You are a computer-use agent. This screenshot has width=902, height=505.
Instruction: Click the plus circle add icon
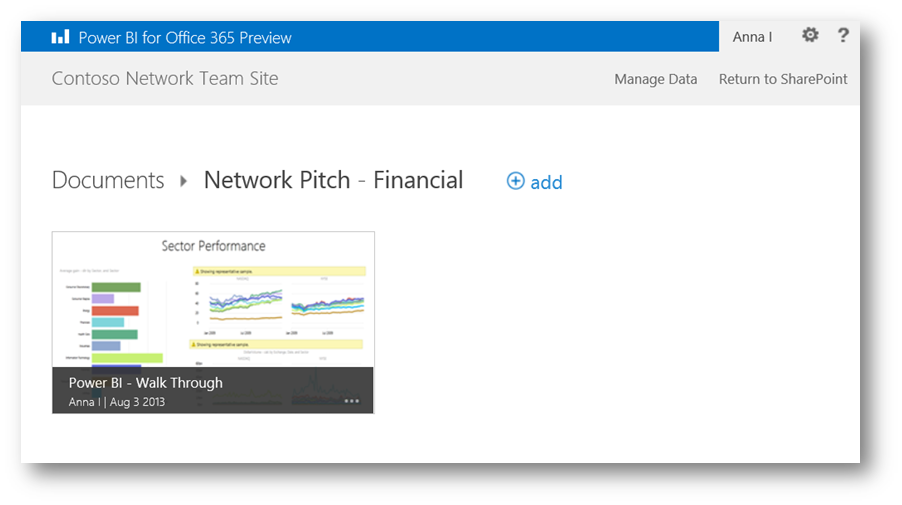click(x=515, y=181)
